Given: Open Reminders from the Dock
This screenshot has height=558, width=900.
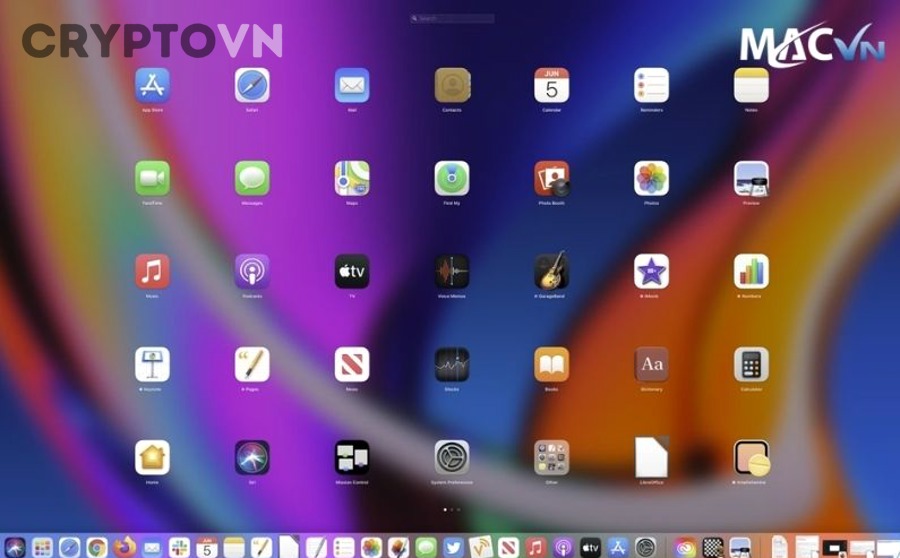Looking at the screenshot, I should coord(344,548).
